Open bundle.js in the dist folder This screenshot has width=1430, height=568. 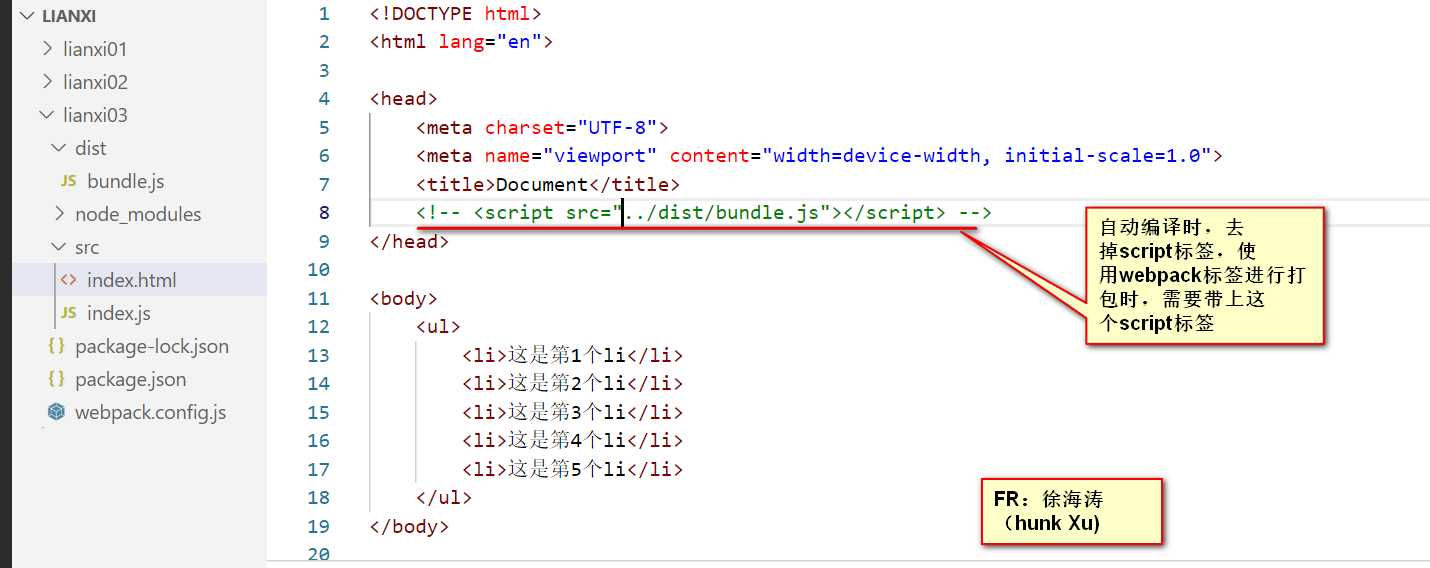coord(126,181)
